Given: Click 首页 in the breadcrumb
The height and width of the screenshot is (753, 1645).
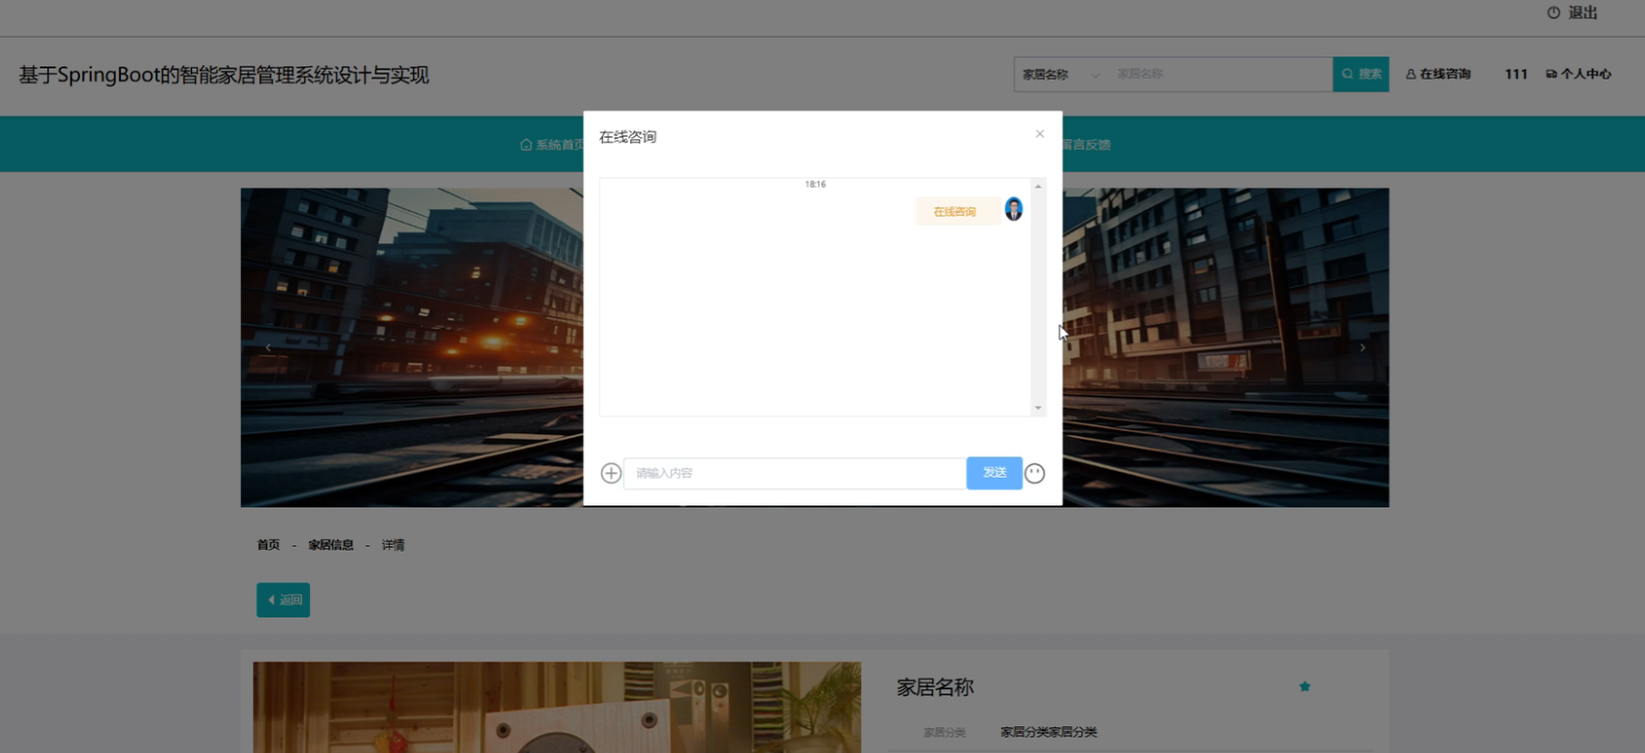Looking at the screenshot, I should pyautogui.click(x=268, y=545).
